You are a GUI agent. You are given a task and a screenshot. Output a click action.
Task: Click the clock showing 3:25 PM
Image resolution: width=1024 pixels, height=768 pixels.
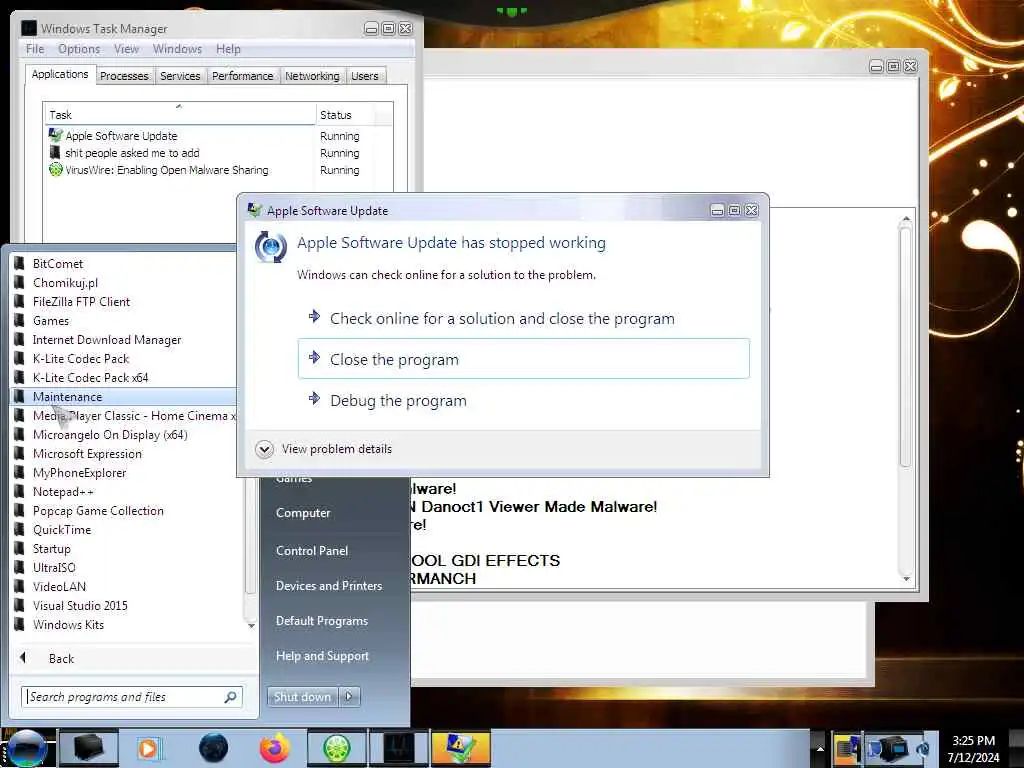pos(973,741)
